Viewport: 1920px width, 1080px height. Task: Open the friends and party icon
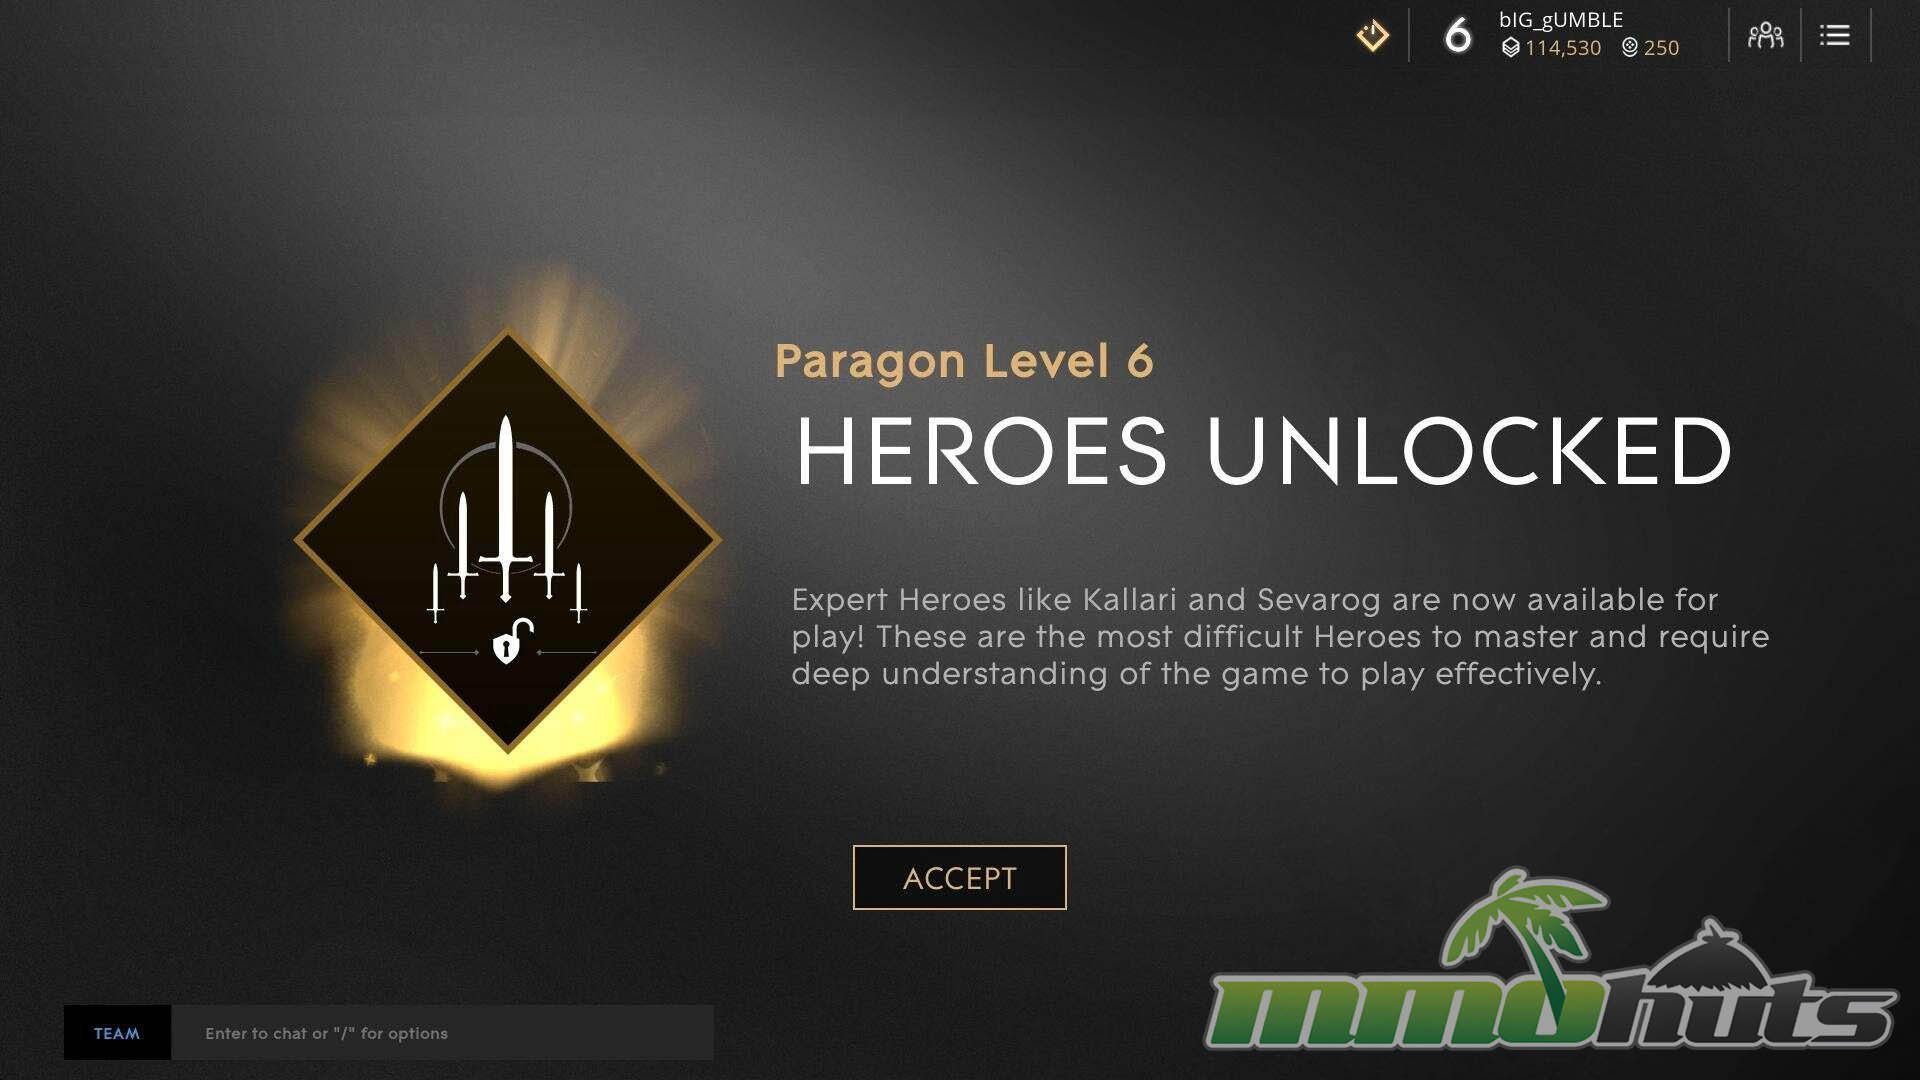click(1765, 36)
